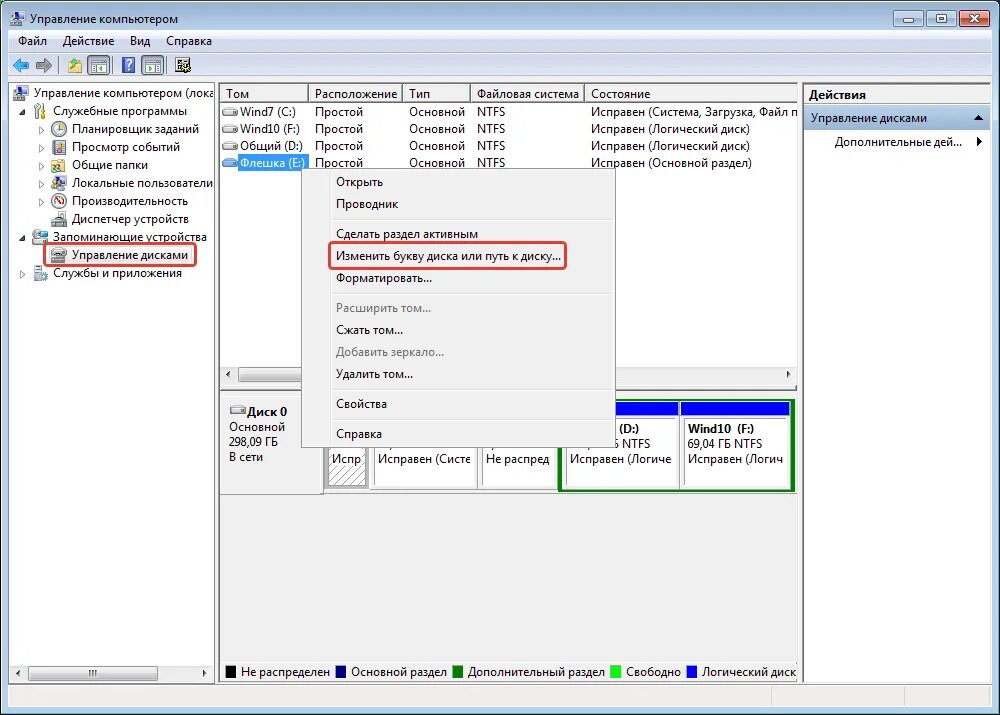Image resolution: width=1000 pixels, height=715 pixels.
Task: Expand the Просмотр событий node
Action: pyautogui.click(x=41, y=148)
